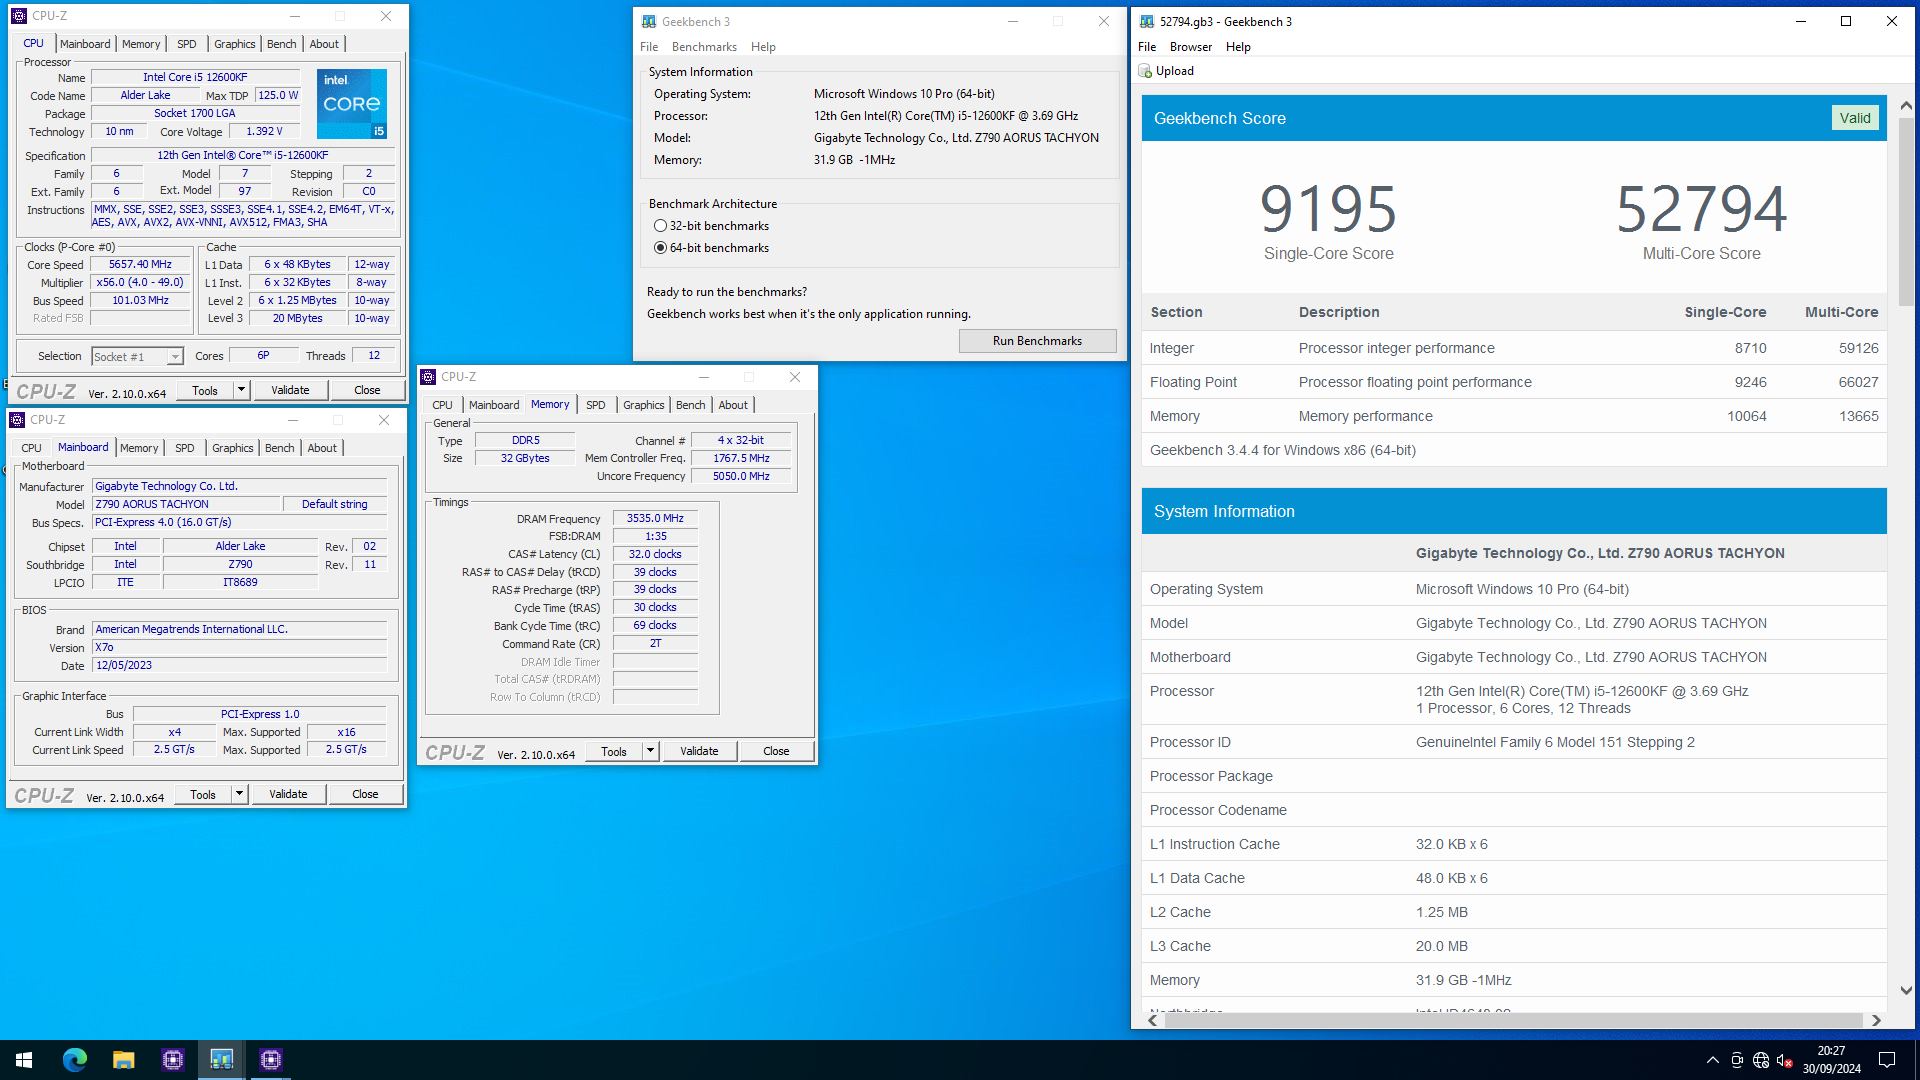The image size is (1920, 1080).
Task: Open the File menu in the Geekbench launcher
Action: pos(649,47)
